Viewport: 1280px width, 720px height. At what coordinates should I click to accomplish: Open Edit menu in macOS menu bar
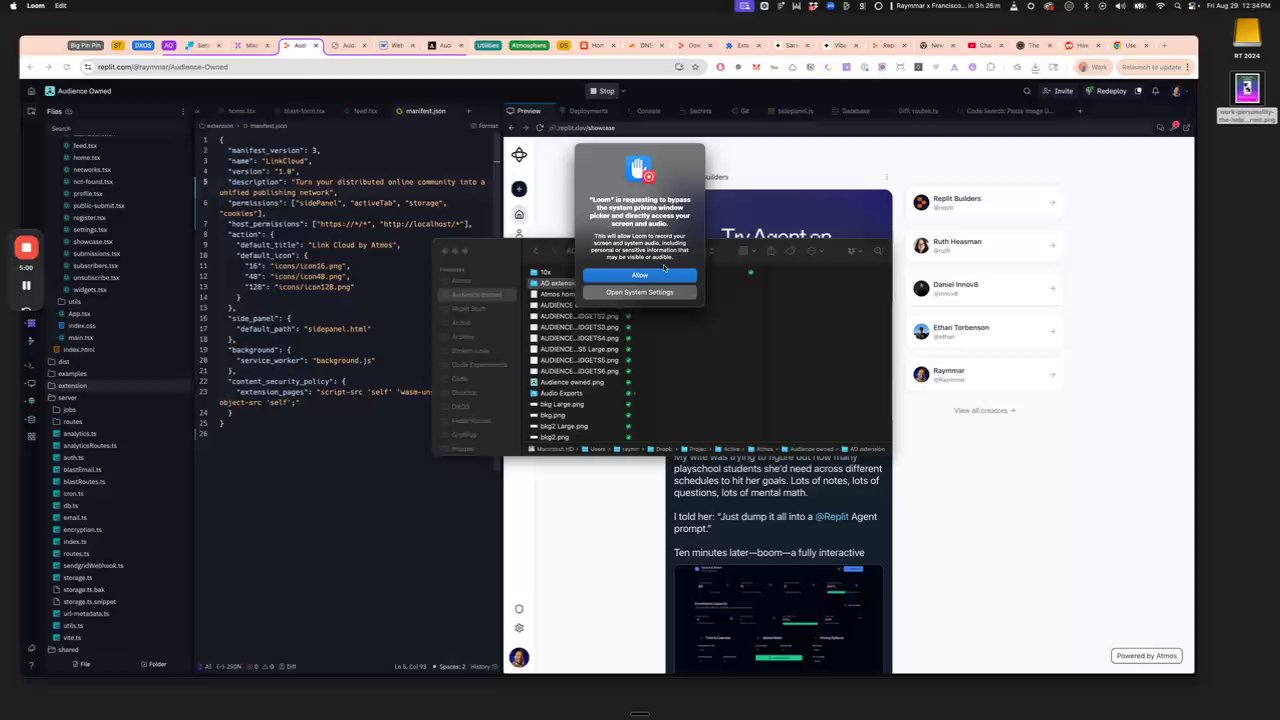61,6
